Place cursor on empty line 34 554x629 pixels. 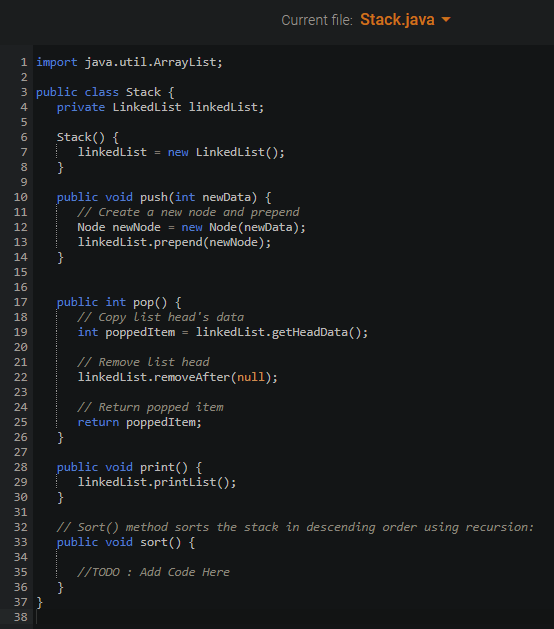(x=295, y=557)
